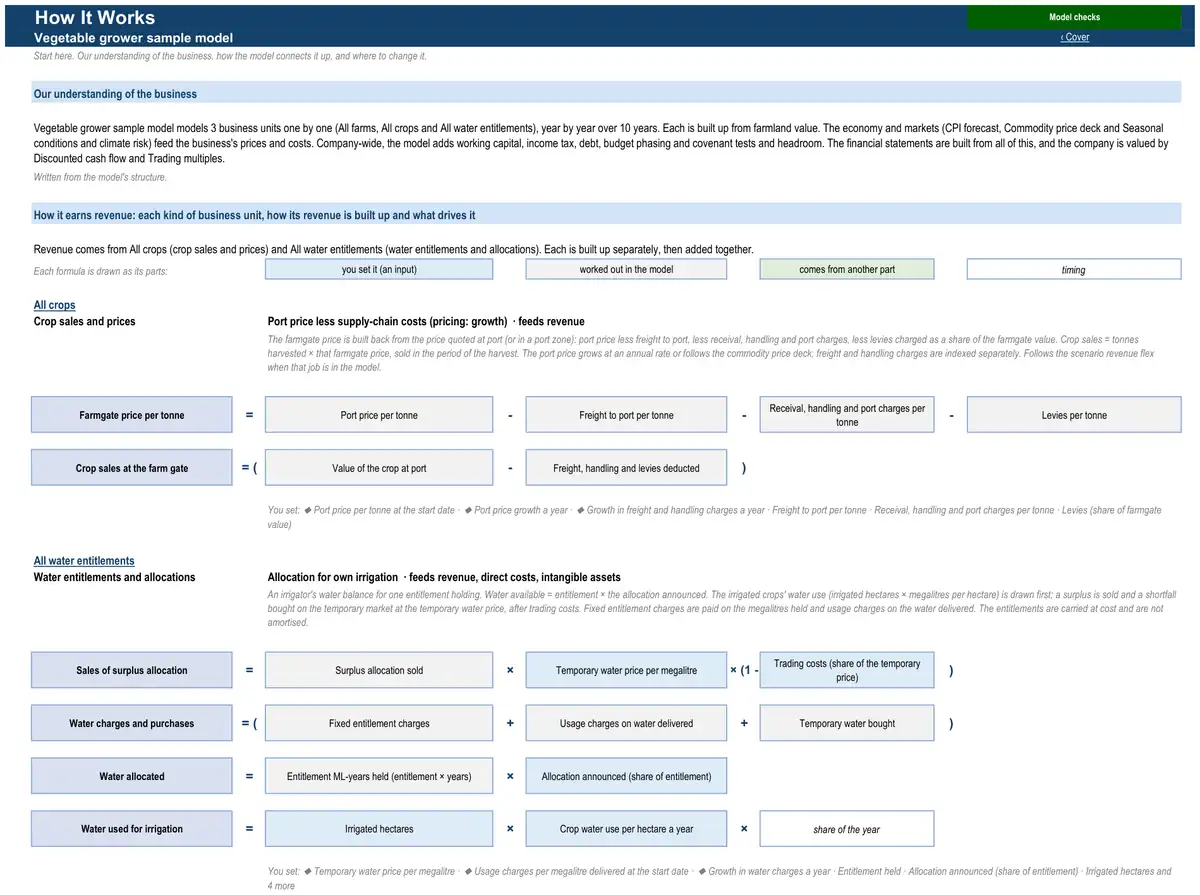Screen dimensions: 1200x895
Task: Select Water charges and purchases cell
Action: click(132, 723)
